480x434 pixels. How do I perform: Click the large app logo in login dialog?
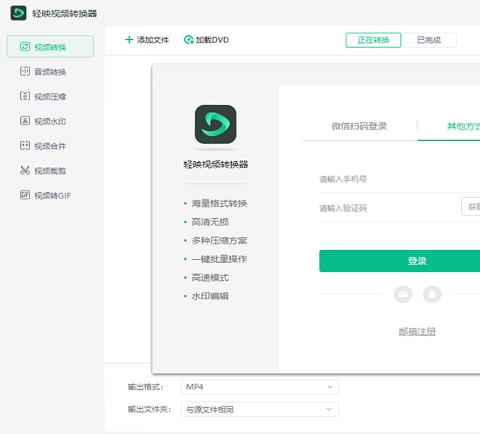(216, 124)
